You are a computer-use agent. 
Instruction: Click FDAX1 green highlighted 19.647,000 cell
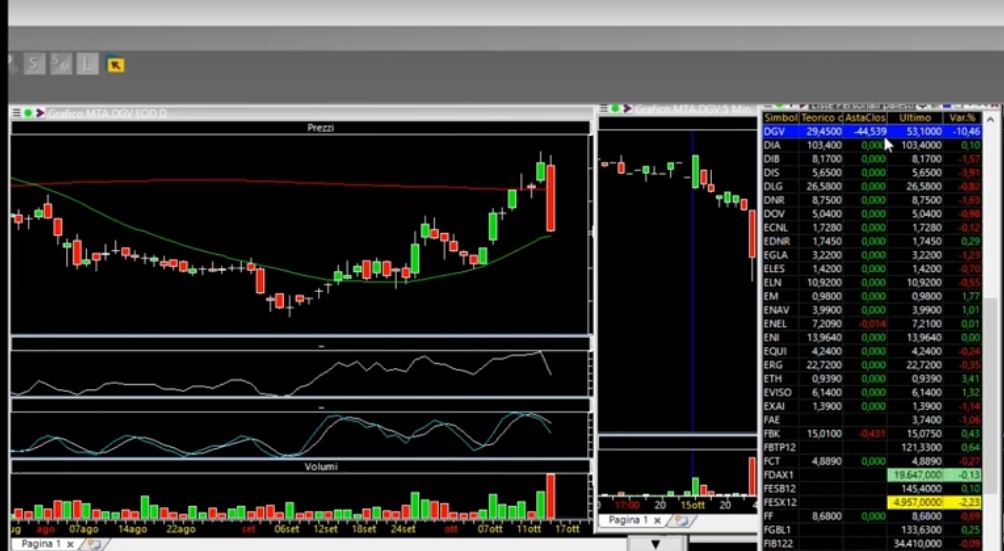click(915, 475)
